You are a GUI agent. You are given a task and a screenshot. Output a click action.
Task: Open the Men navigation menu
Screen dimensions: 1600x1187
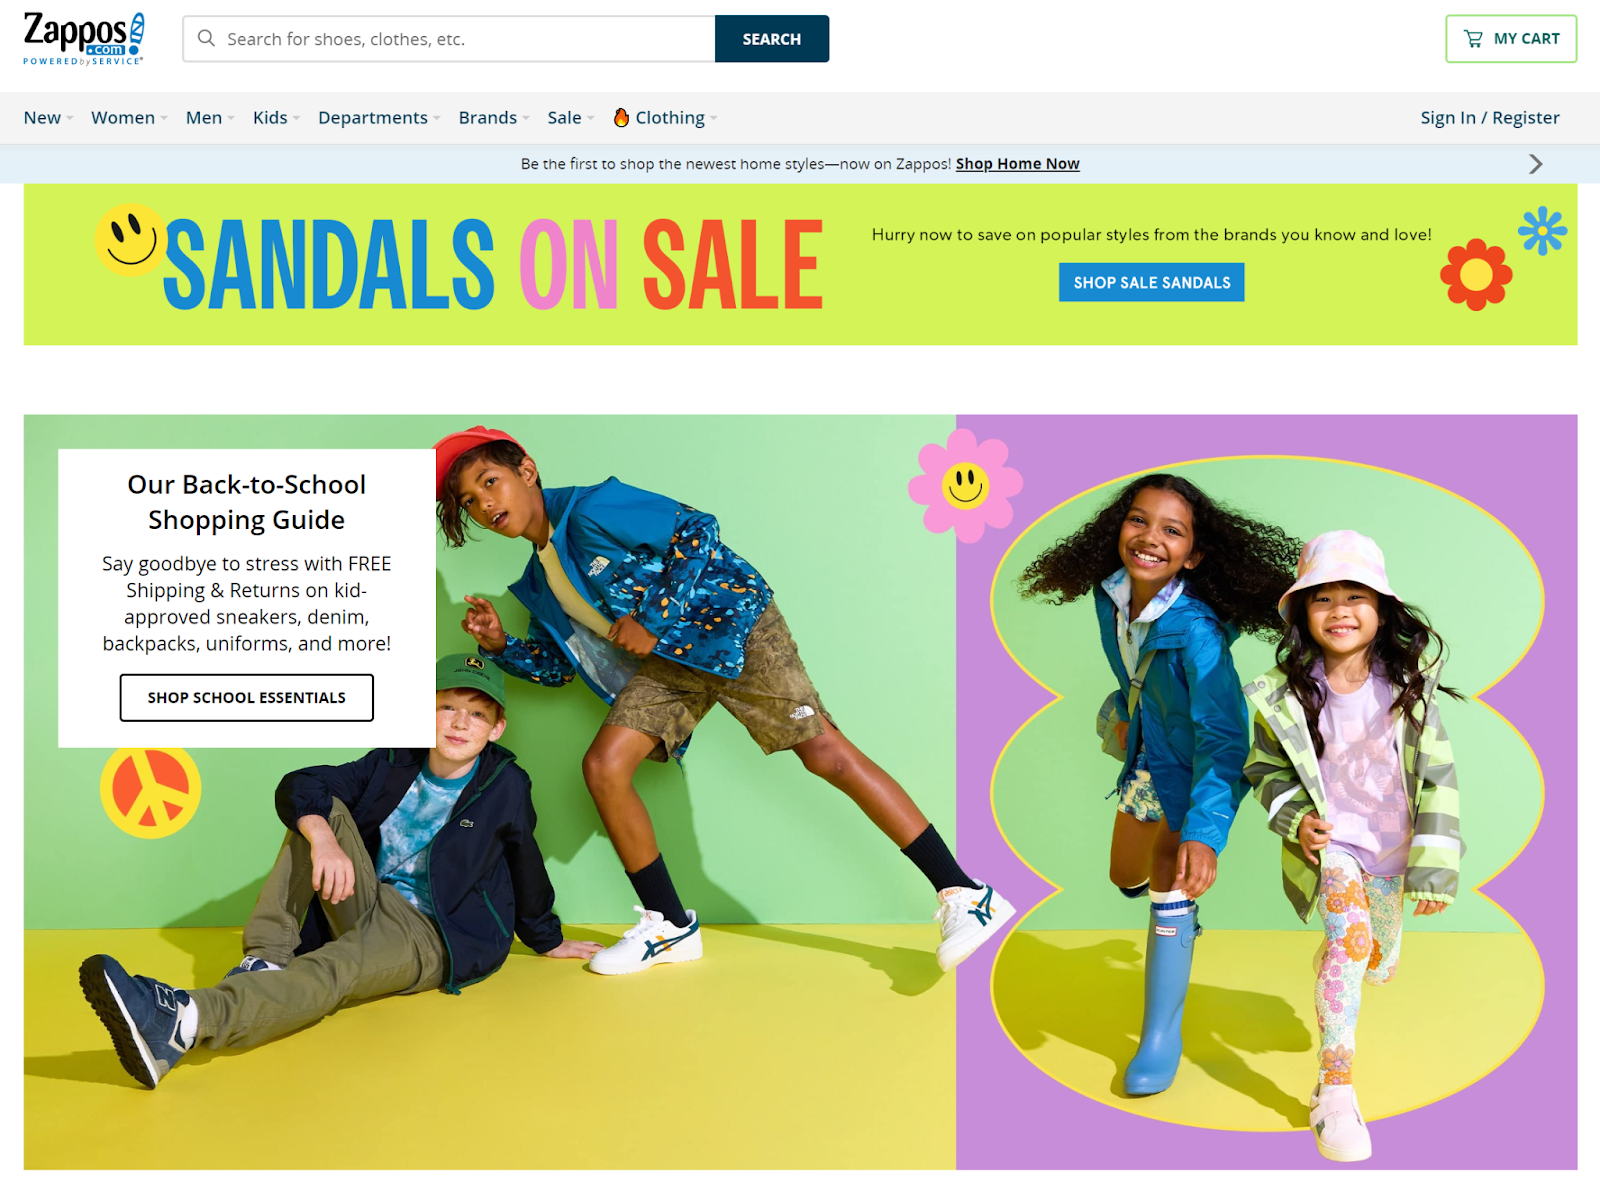(210, 118)
